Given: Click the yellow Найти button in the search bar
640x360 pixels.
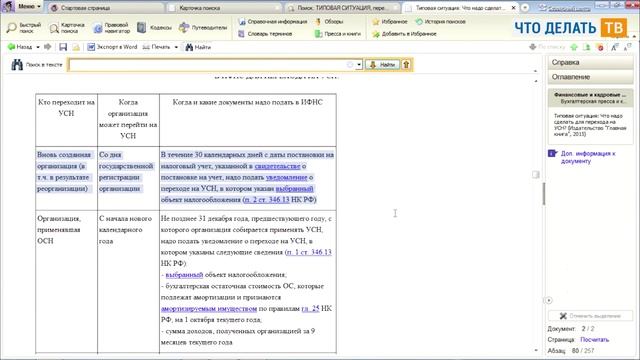Looking at the screenshot, I should pyautogui.click(x=383, y=64).
